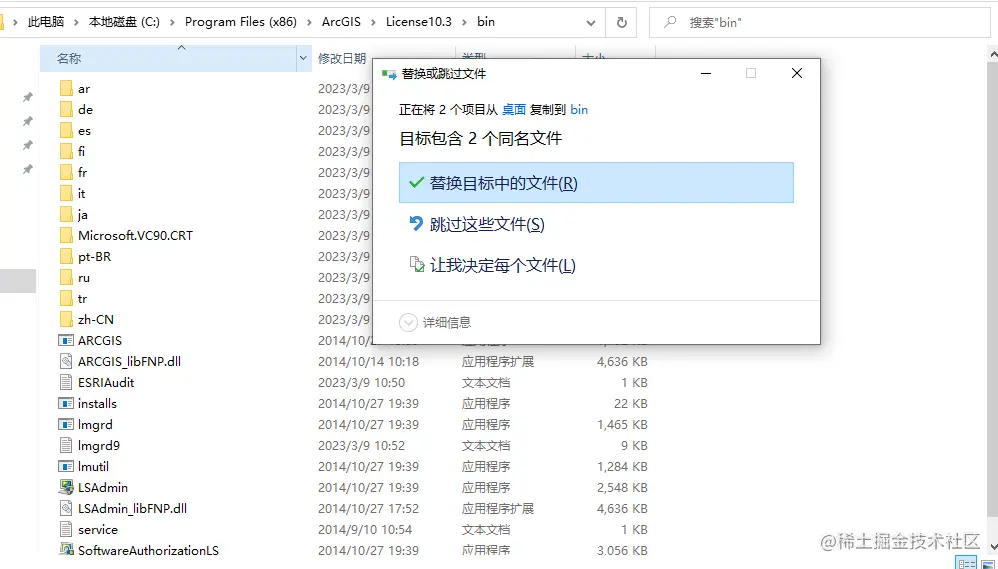Sort by 修改日期 column header

tap(342, 59)
